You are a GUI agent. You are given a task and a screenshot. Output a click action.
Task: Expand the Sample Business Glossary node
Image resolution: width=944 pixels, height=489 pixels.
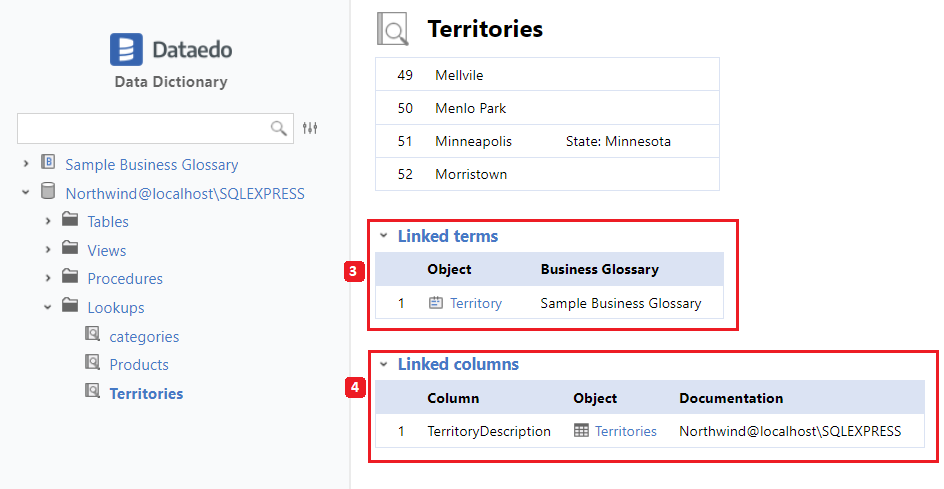coord(25,164)
